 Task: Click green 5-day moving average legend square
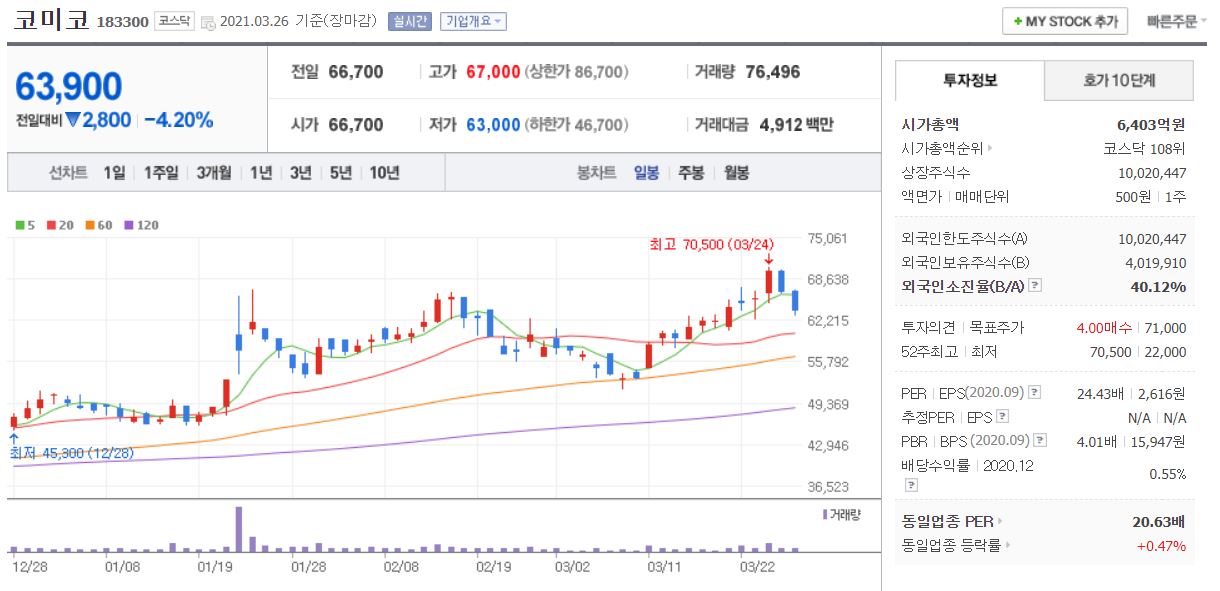[19, 226]
